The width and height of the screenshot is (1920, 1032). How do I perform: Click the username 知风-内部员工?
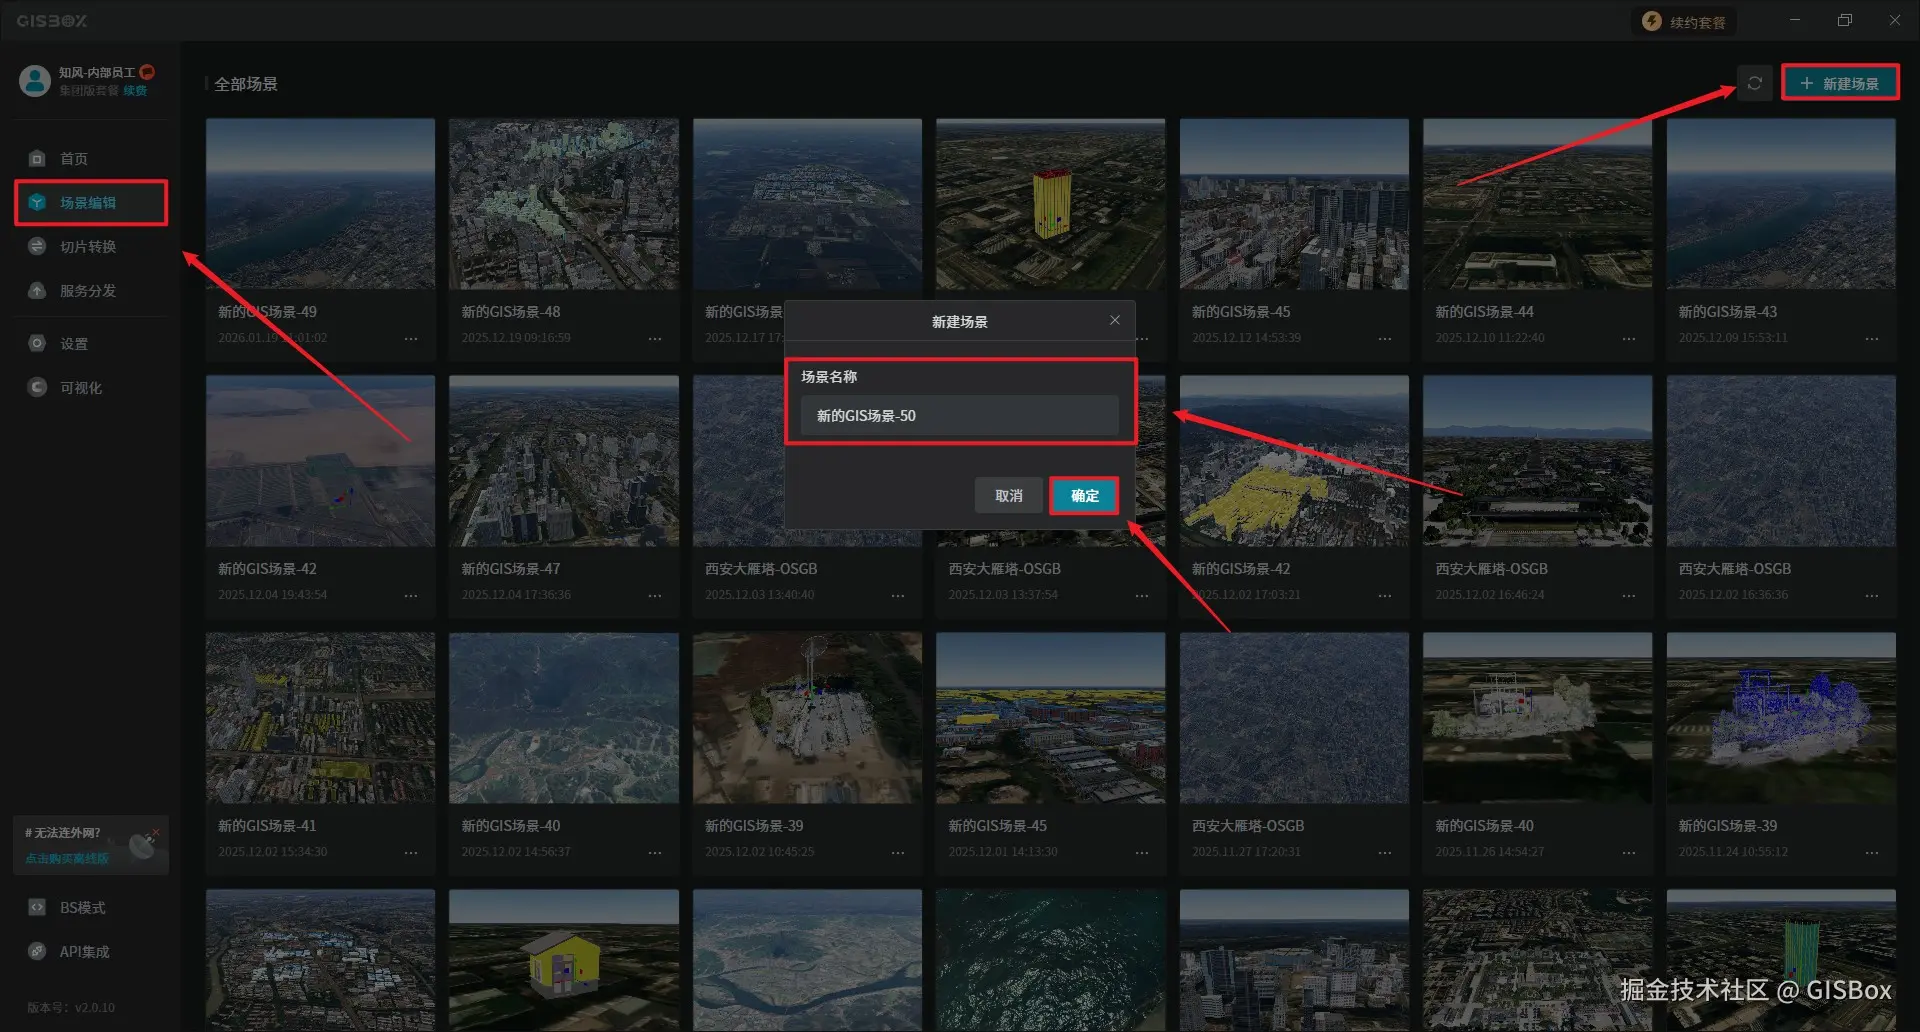click(x=96, y=72)
